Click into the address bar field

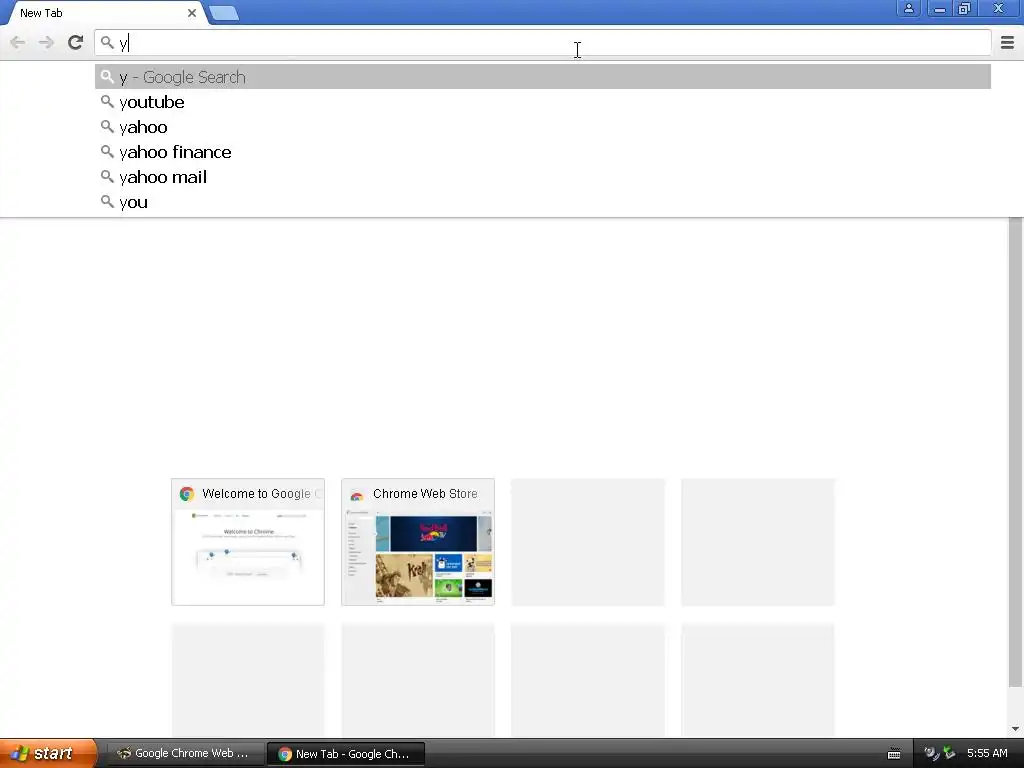tap(543, 43)
